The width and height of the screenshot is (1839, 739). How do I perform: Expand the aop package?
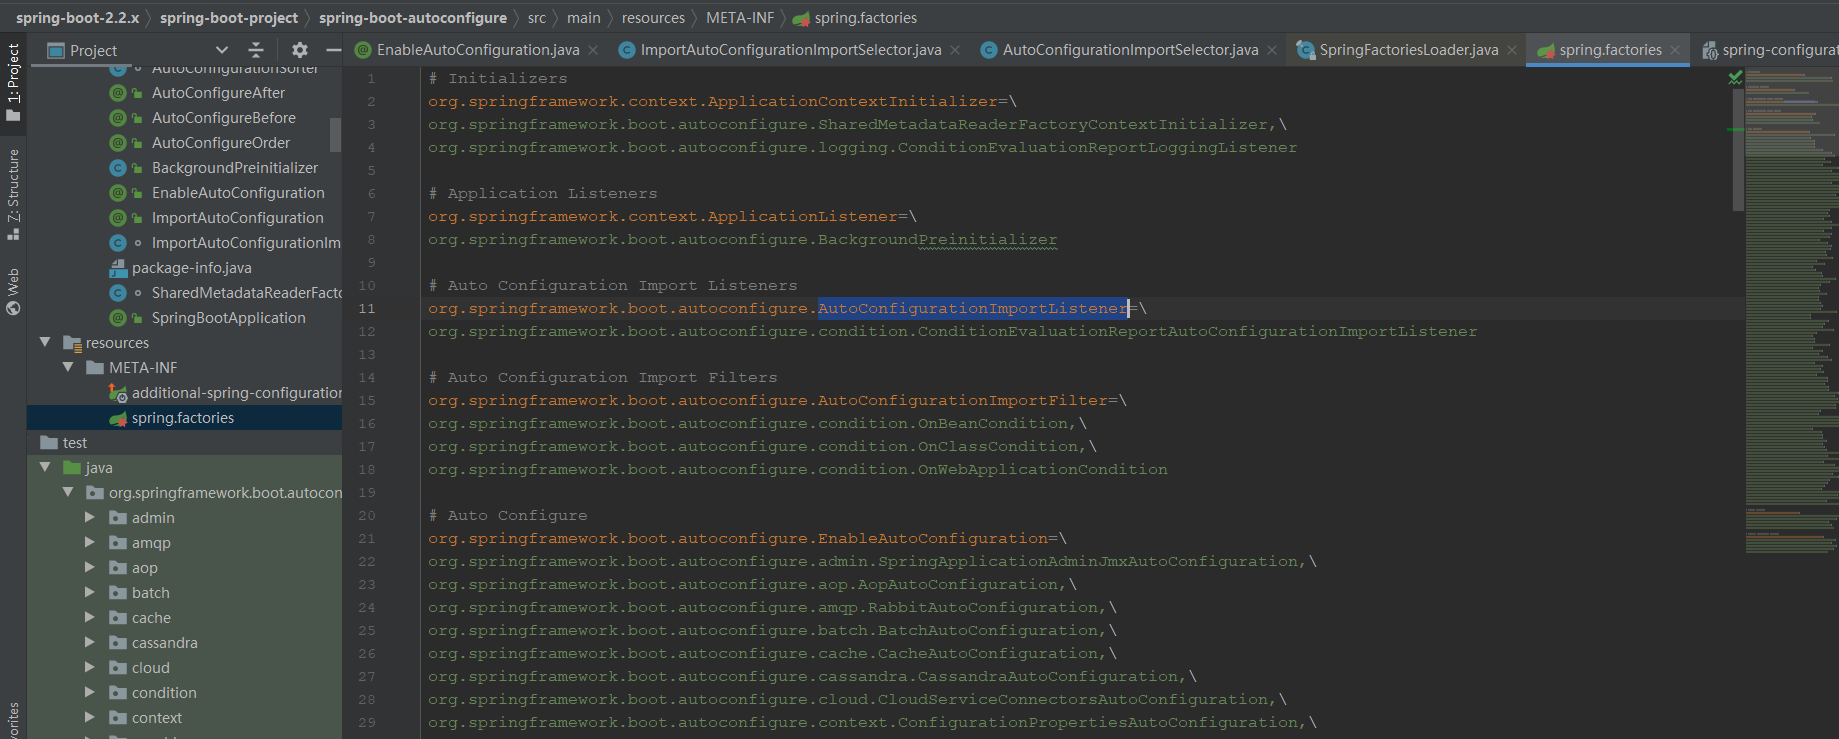click(90, 567)
